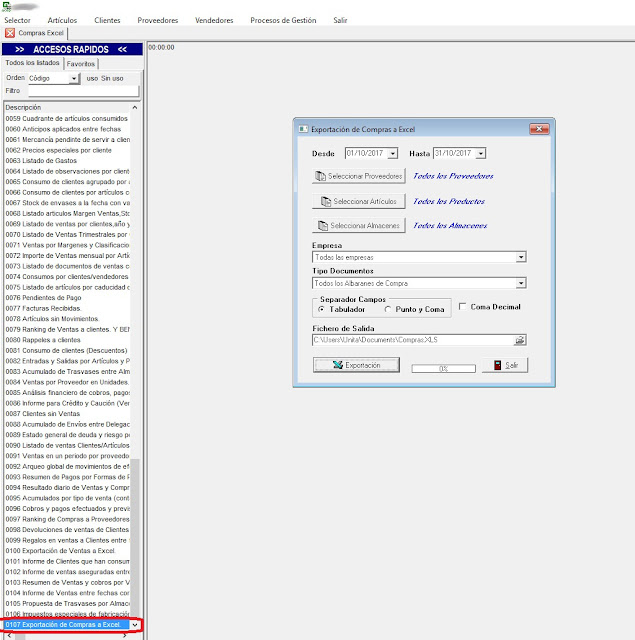Viewport: 635px width, 640px height.
Task: Select 0070 Listado de Ventas Trimestrales
Action: click(67, 235)
